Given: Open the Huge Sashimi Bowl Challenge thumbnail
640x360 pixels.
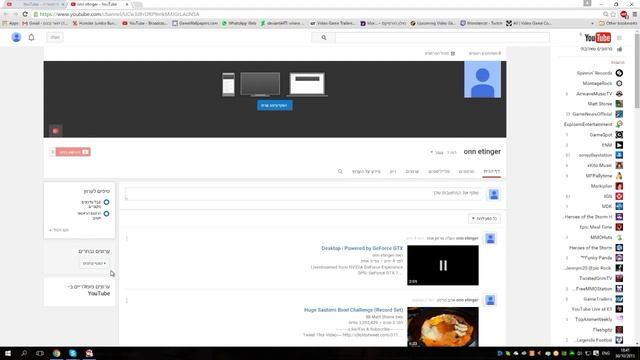Looking at the screenshot, I should click(x=443, y=327).
